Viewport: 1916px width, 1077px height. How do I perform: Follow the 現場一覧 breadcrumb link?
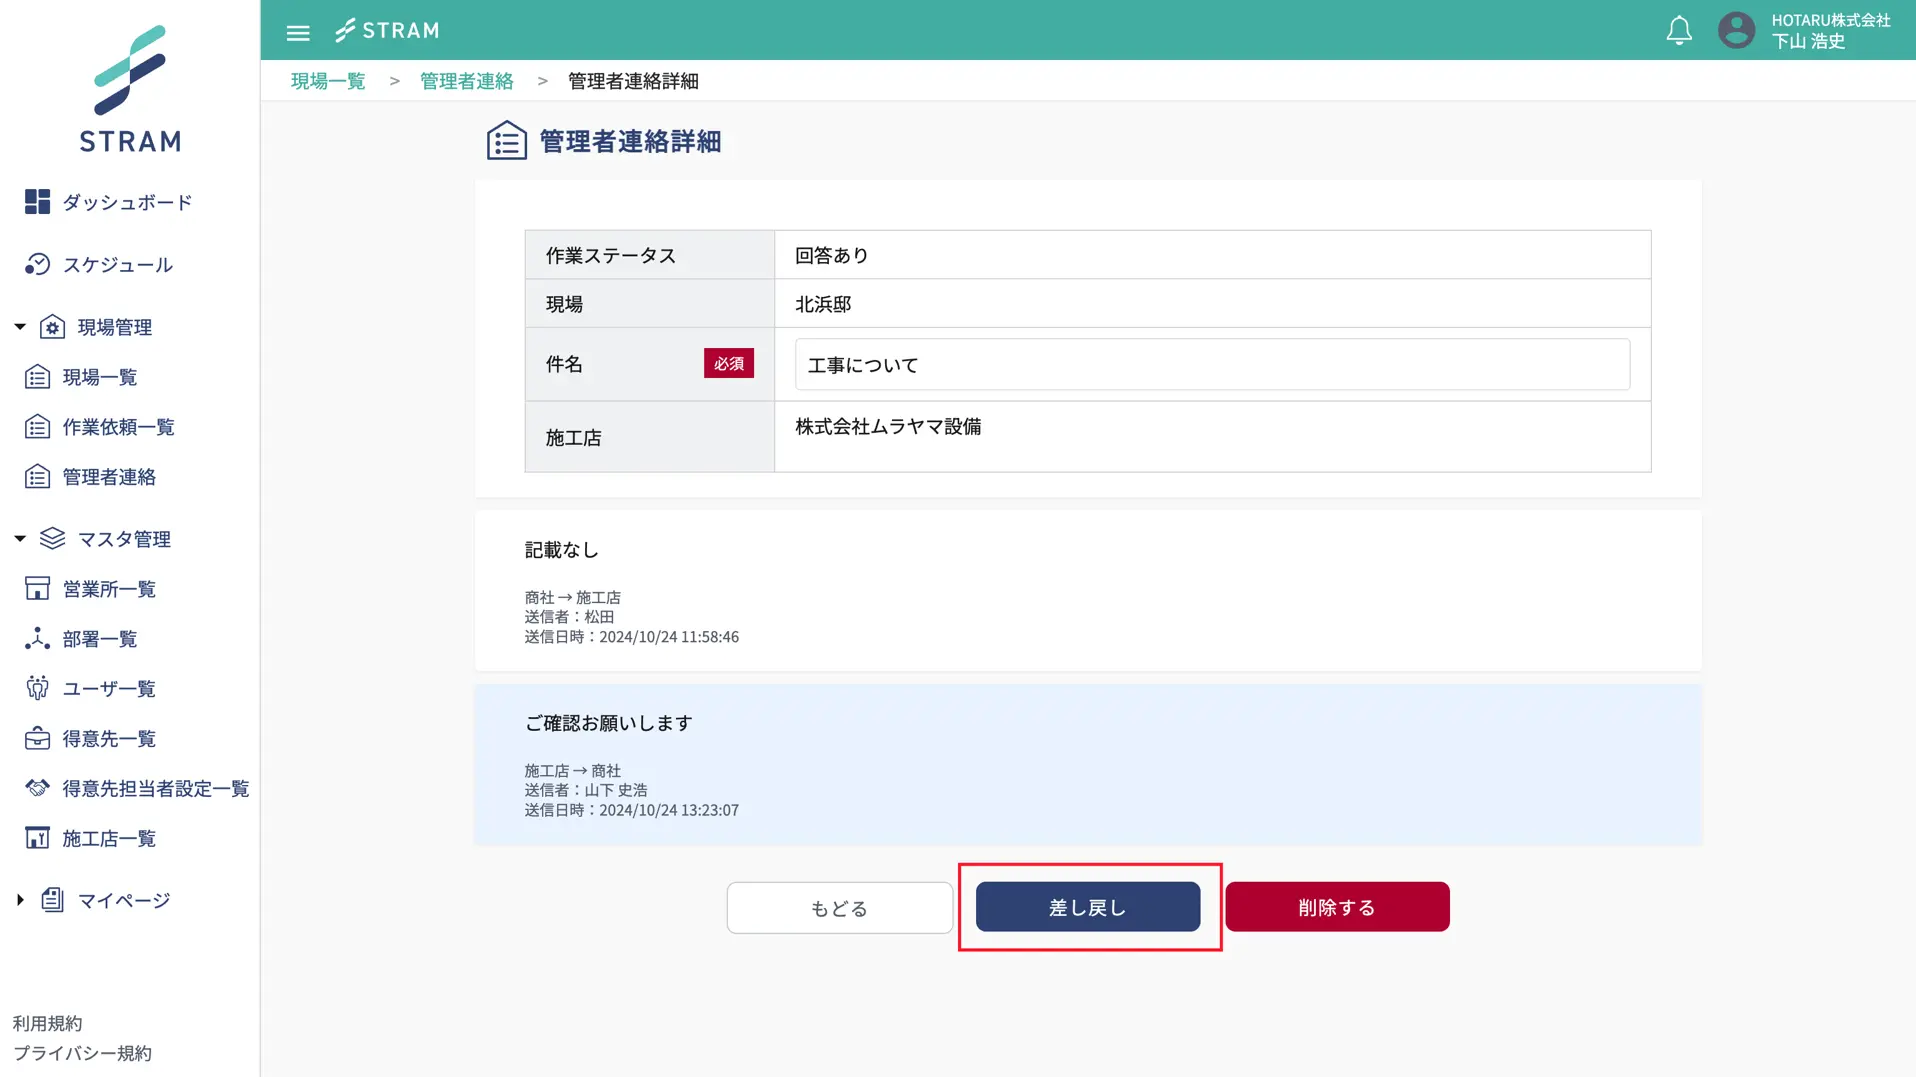click(328, 81)
